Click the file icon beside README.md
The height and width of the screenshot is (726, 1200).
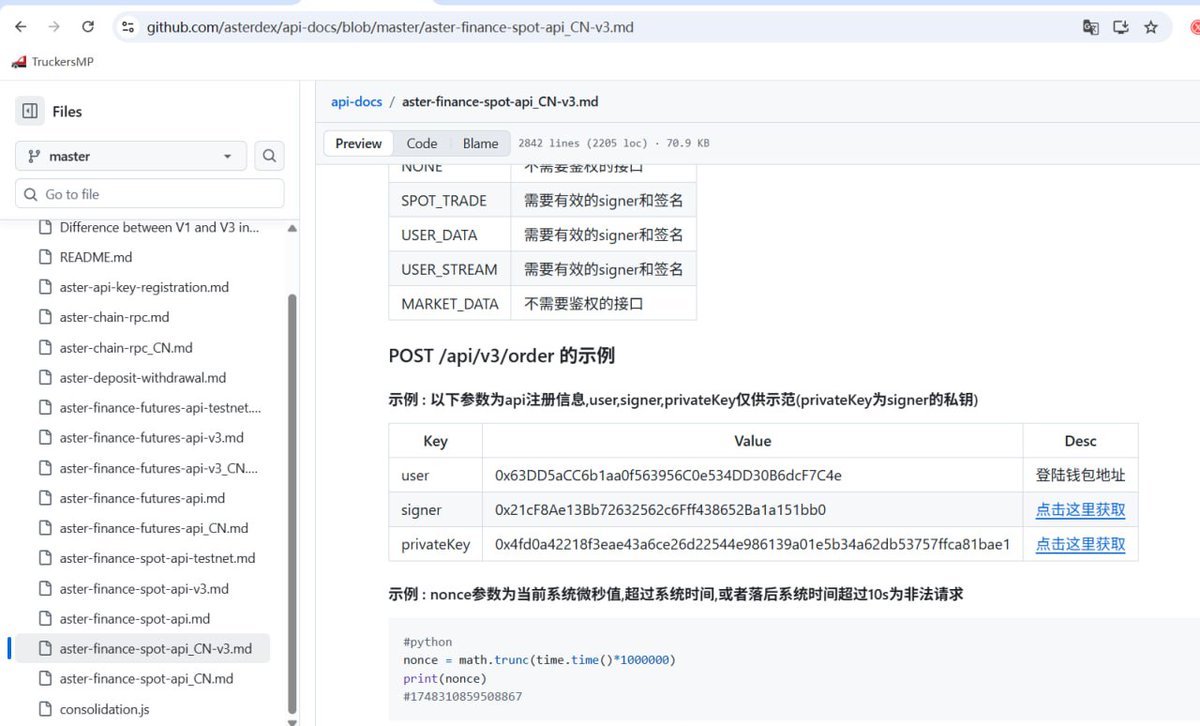click(44, 257)
